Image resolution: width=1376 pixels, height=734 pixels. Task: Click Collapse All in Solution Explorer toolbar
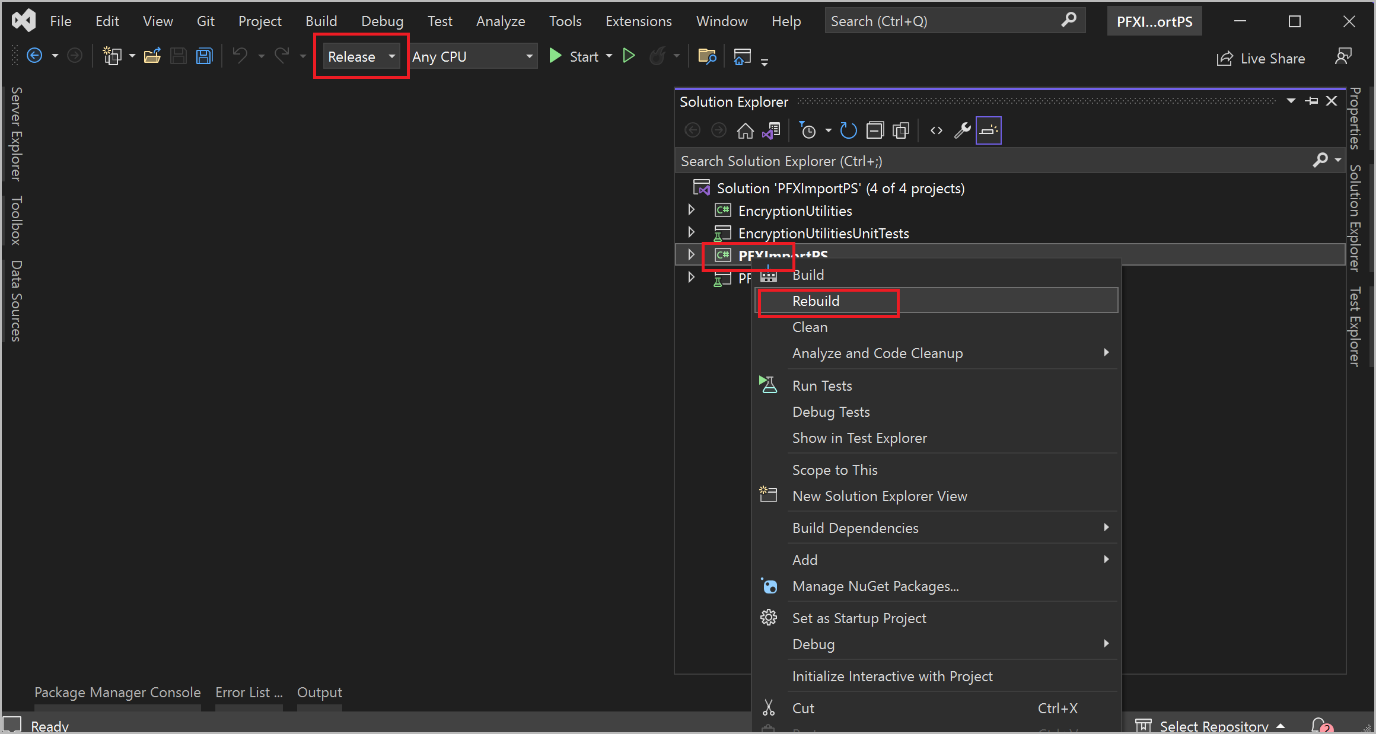pos(875,130)
